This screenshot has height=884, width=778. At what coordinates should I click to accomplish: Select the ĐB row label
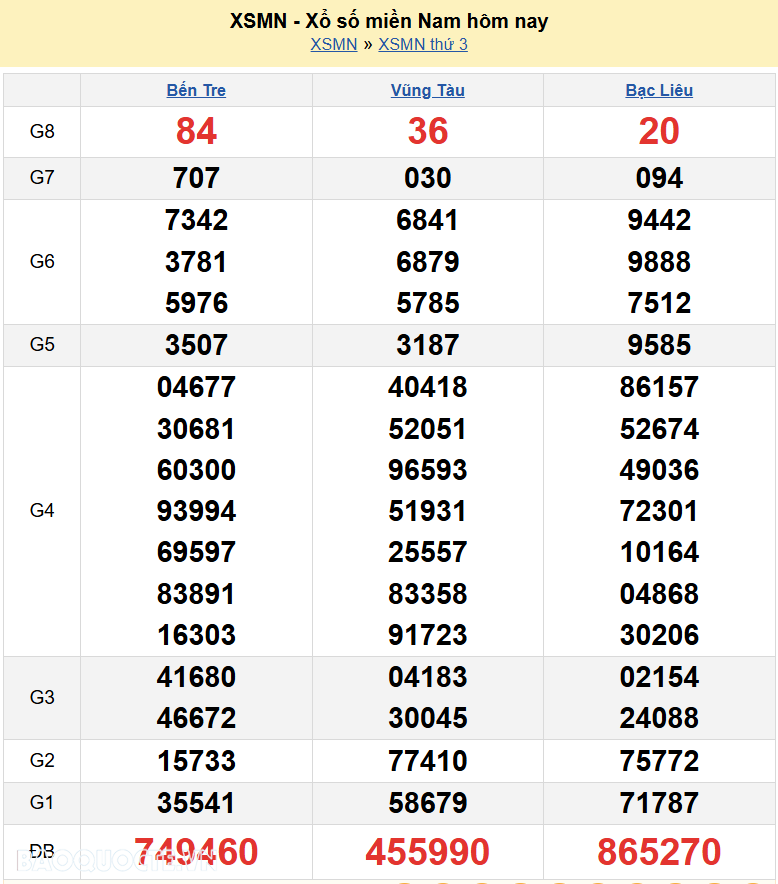42,851
